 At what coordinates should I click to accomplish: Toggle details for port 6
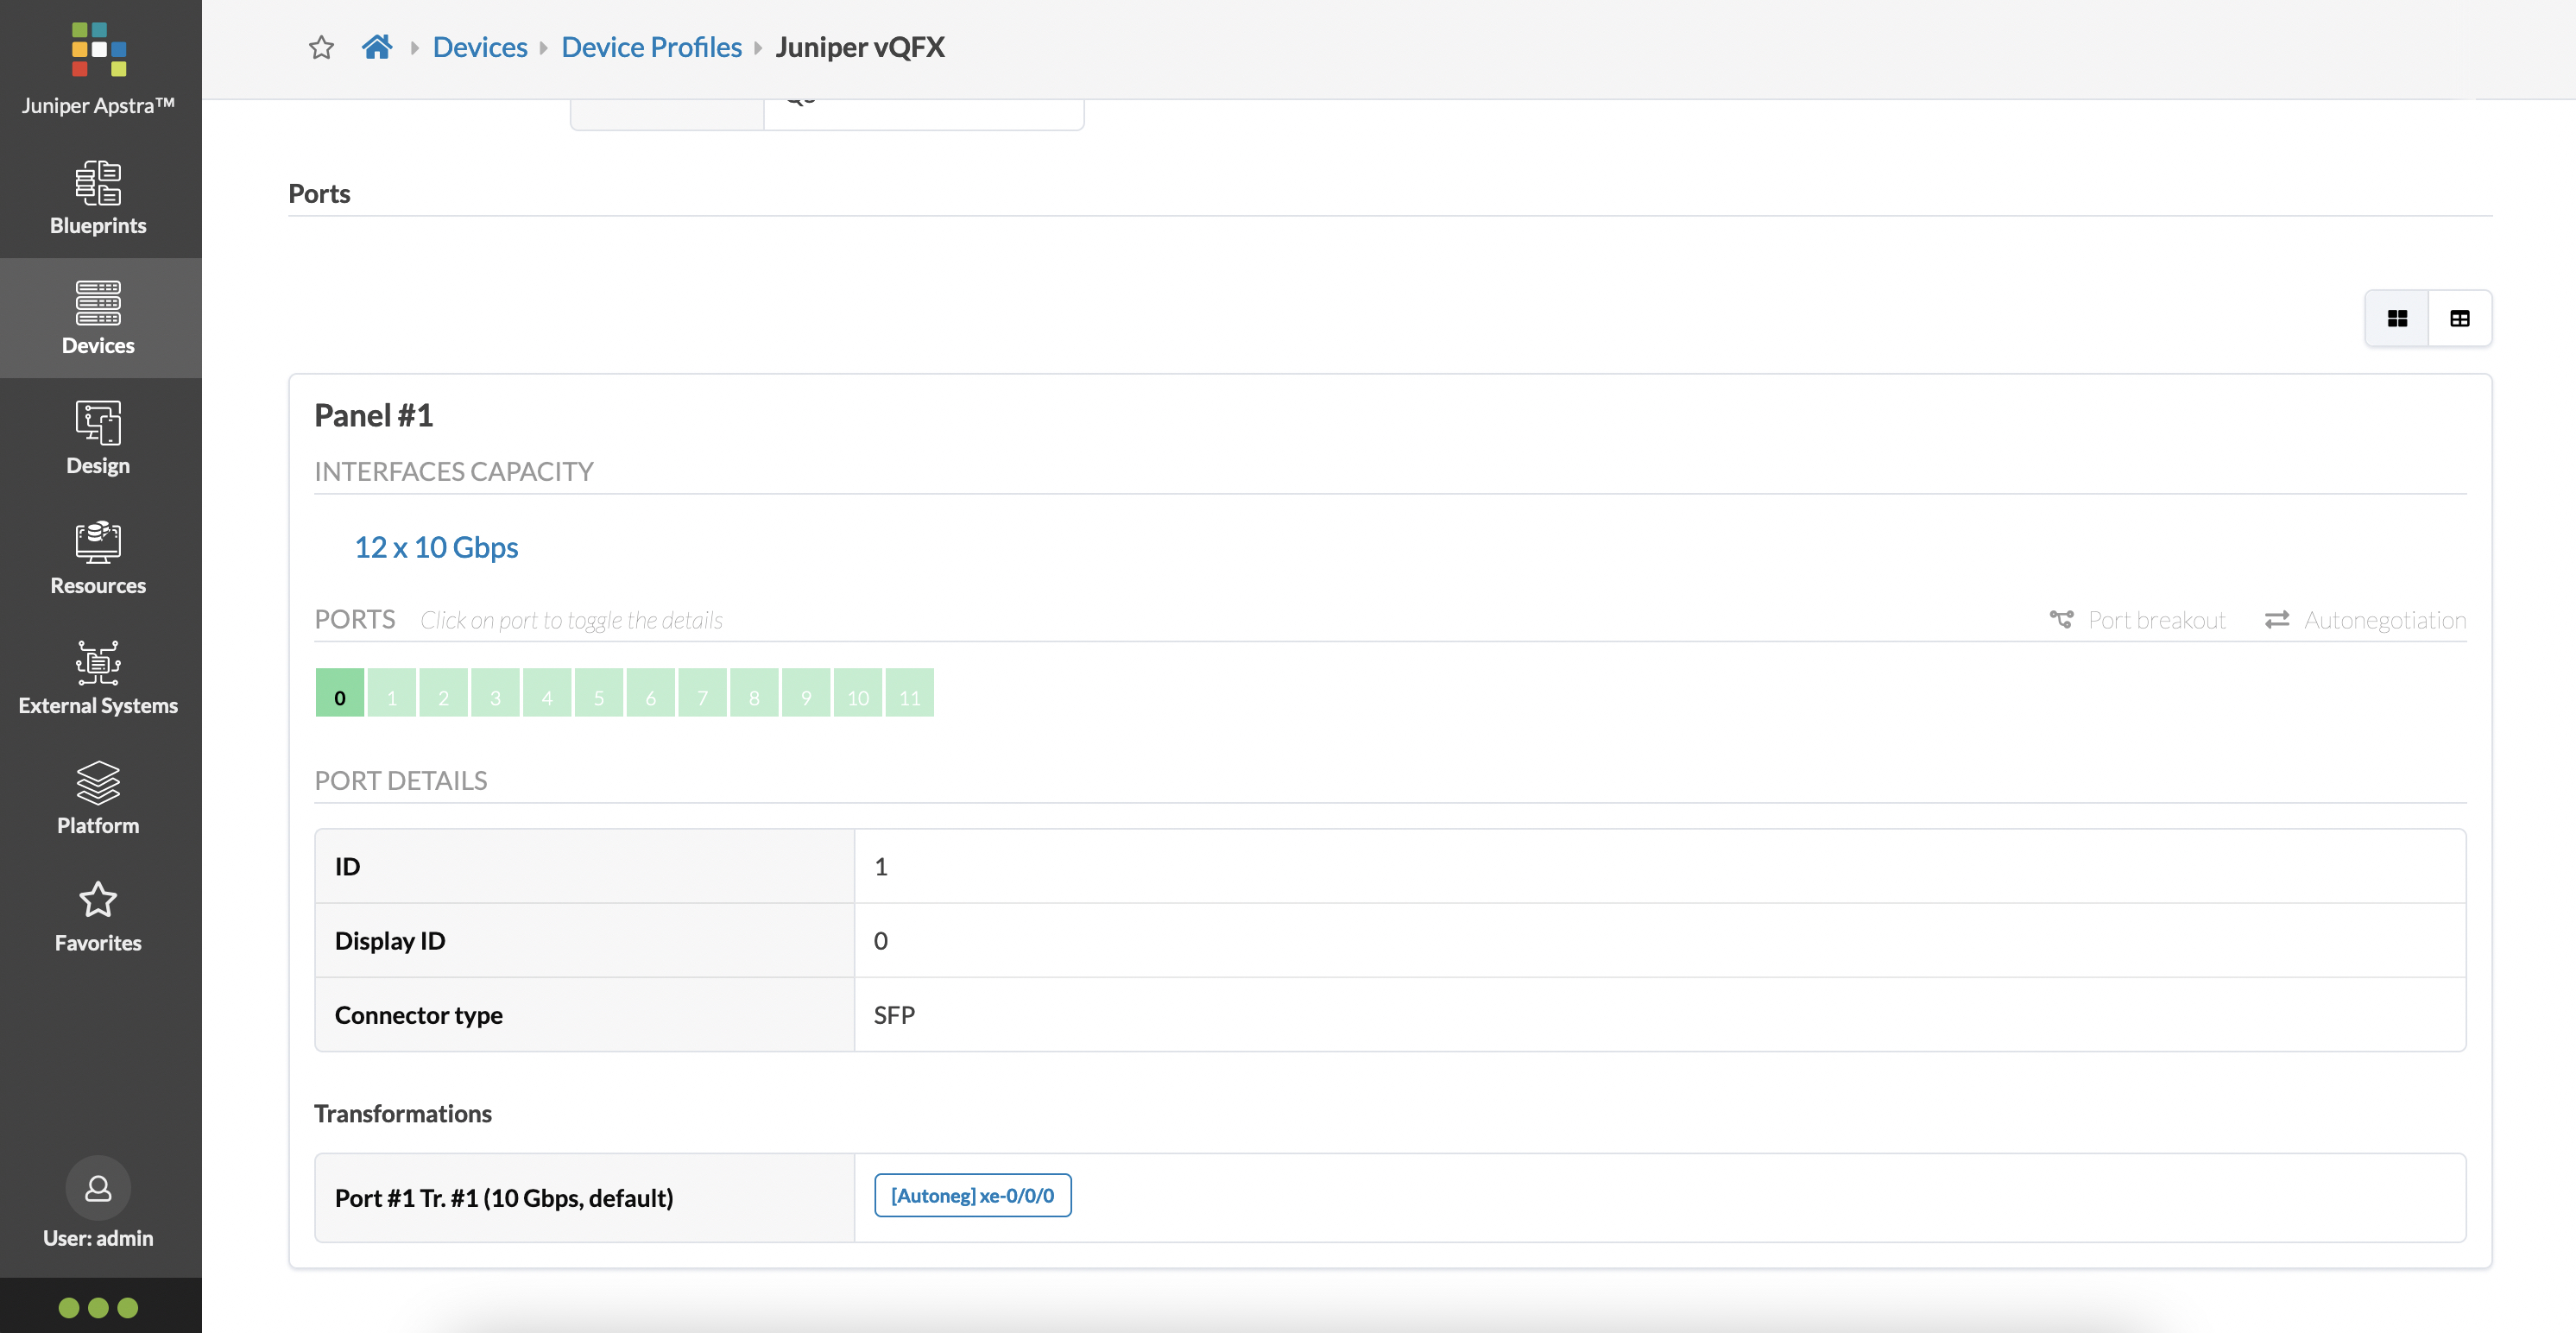tap(651, 693)
